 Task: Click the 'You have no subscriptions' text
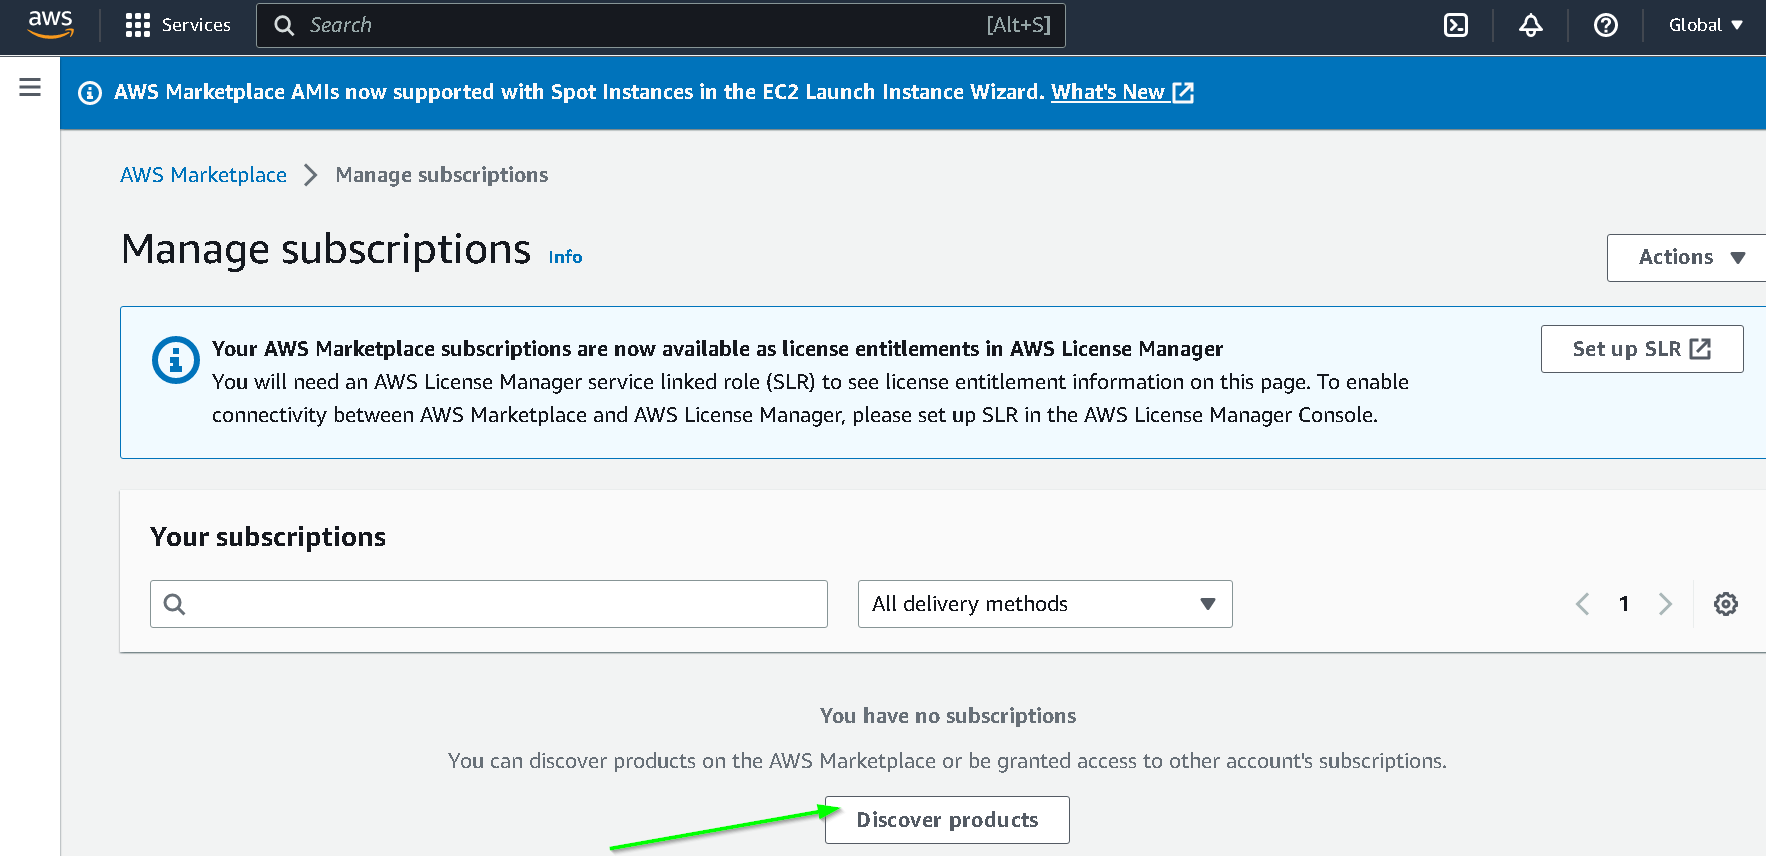948,716
